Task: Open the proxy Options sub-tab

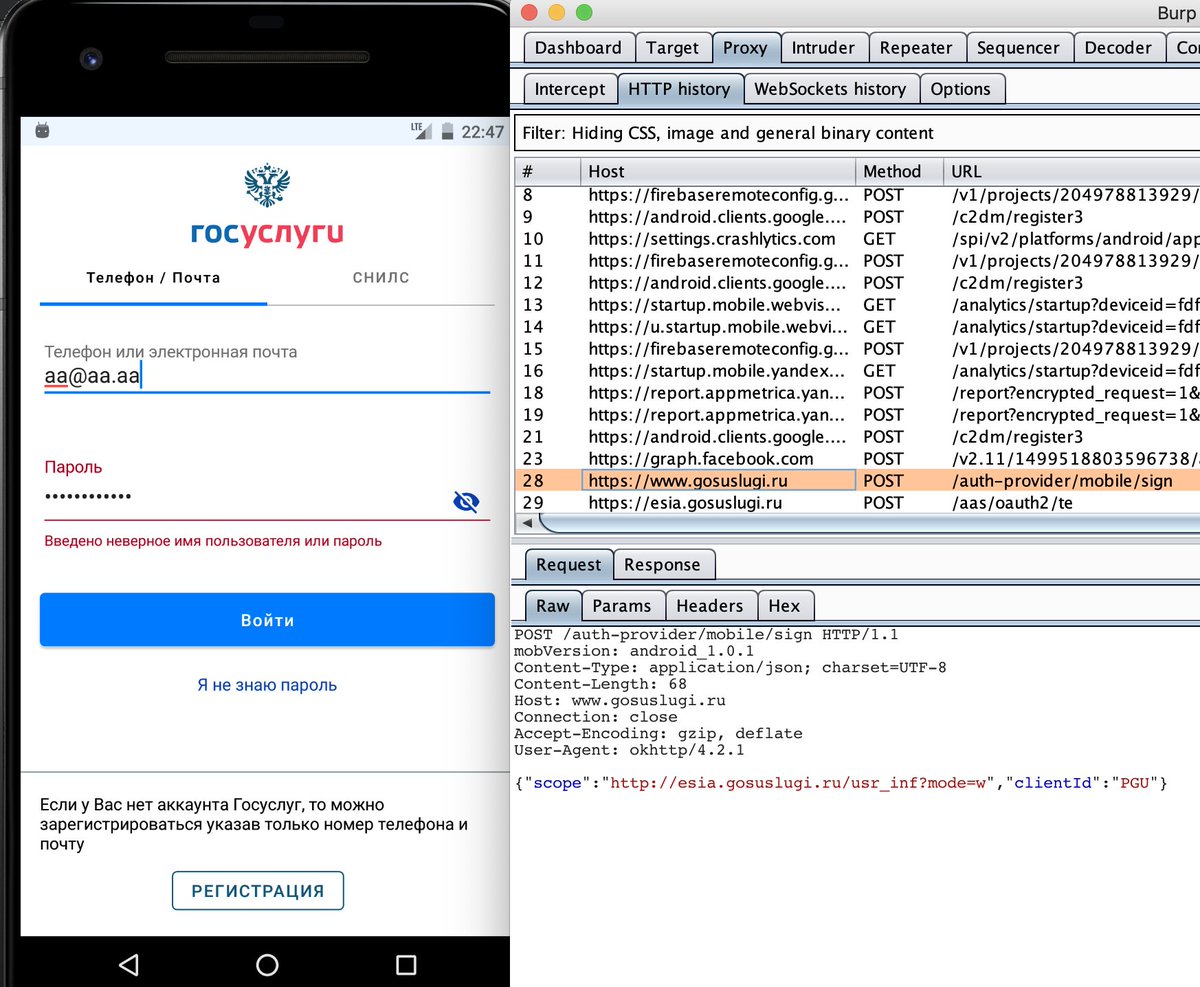Action: 960,89
